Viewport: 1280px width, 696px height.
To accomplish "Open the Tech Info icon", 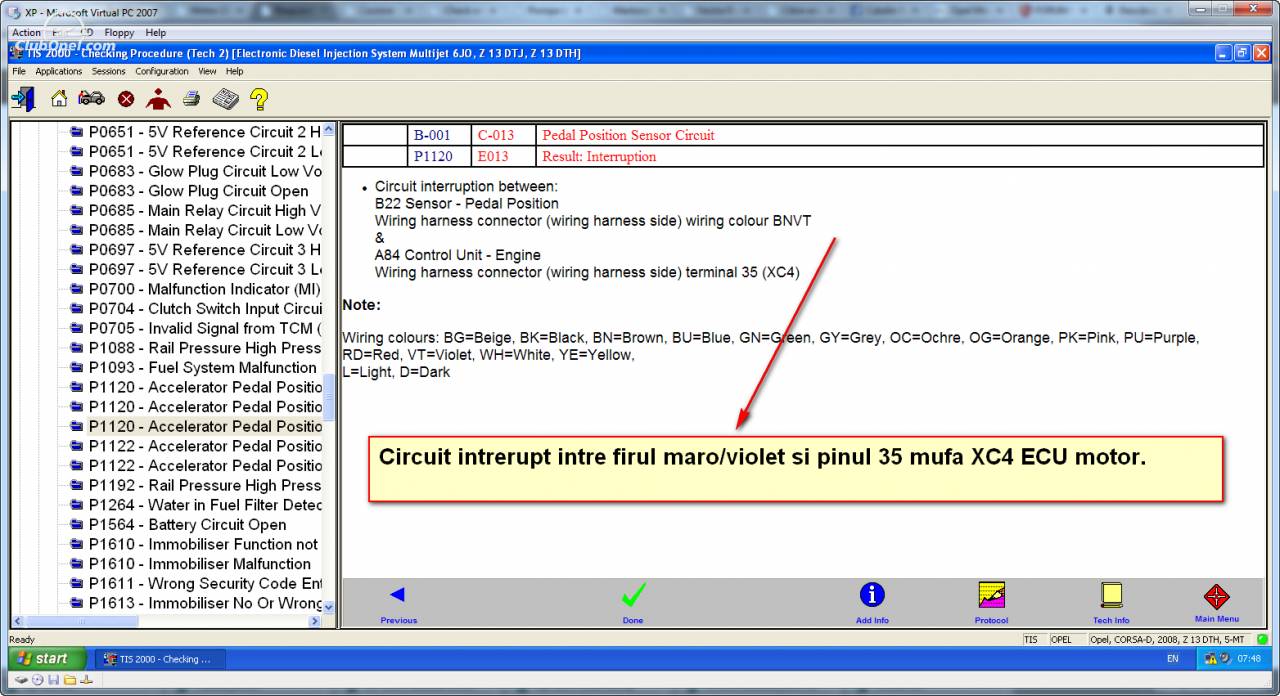I will click(x=1111, y=603).
